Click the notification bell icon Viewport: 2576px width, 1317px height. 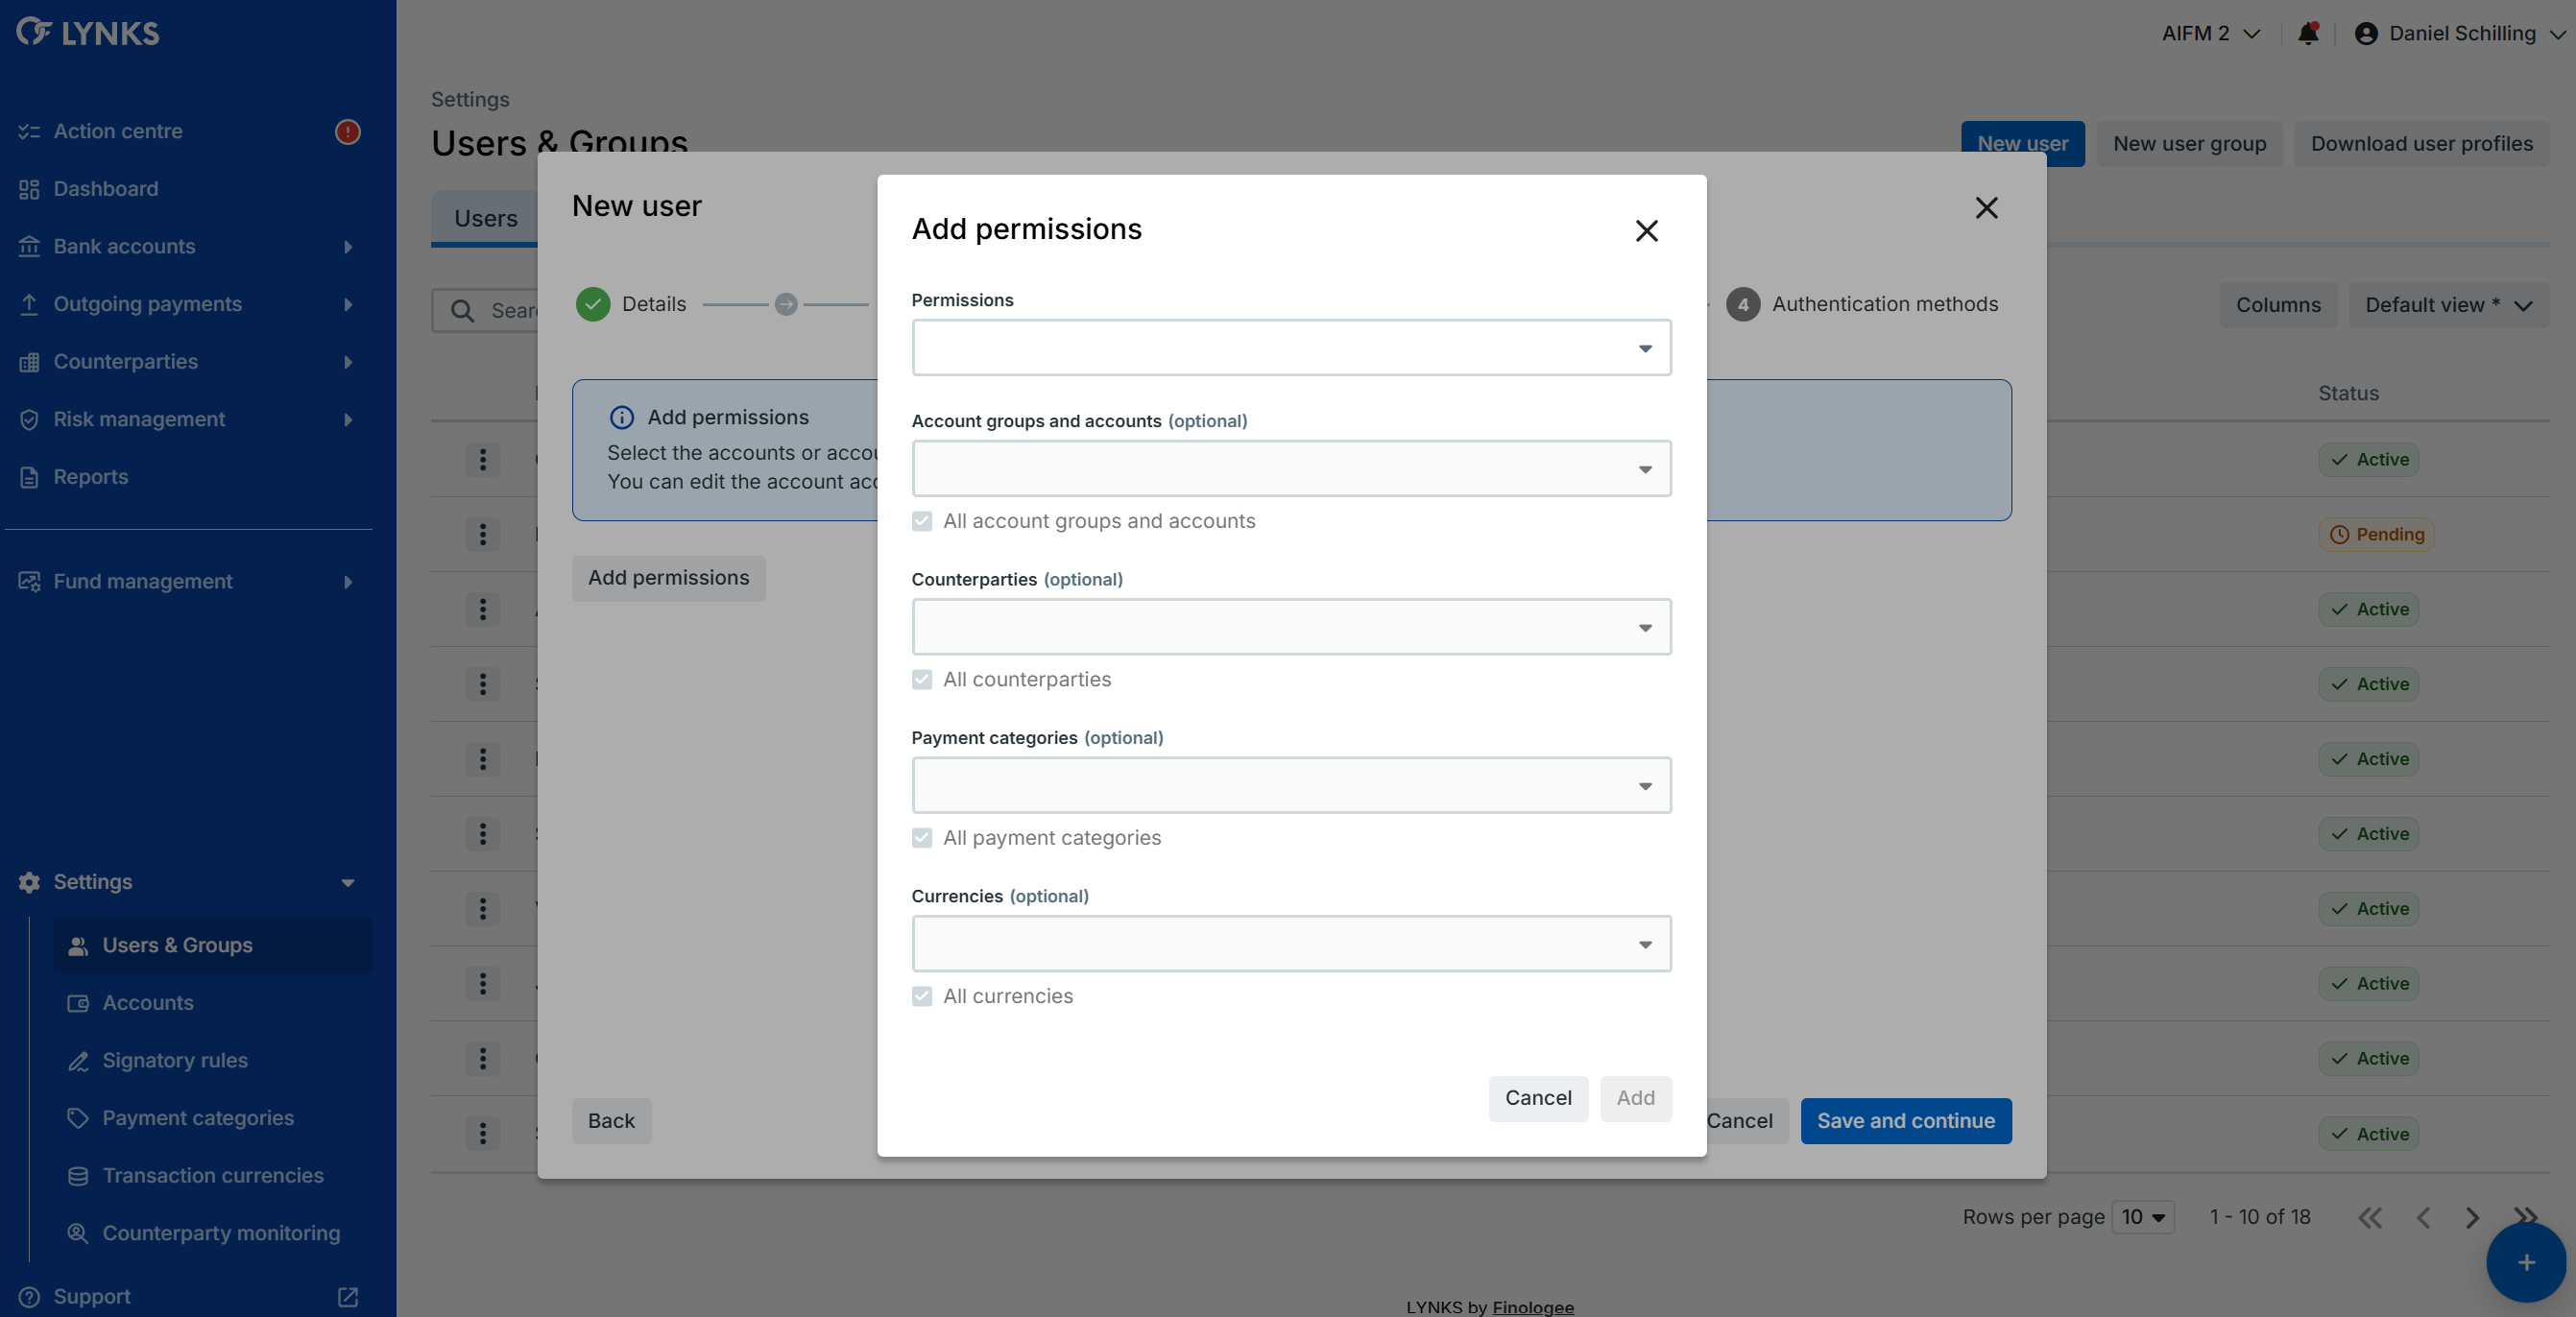(x=2308, y=34)
